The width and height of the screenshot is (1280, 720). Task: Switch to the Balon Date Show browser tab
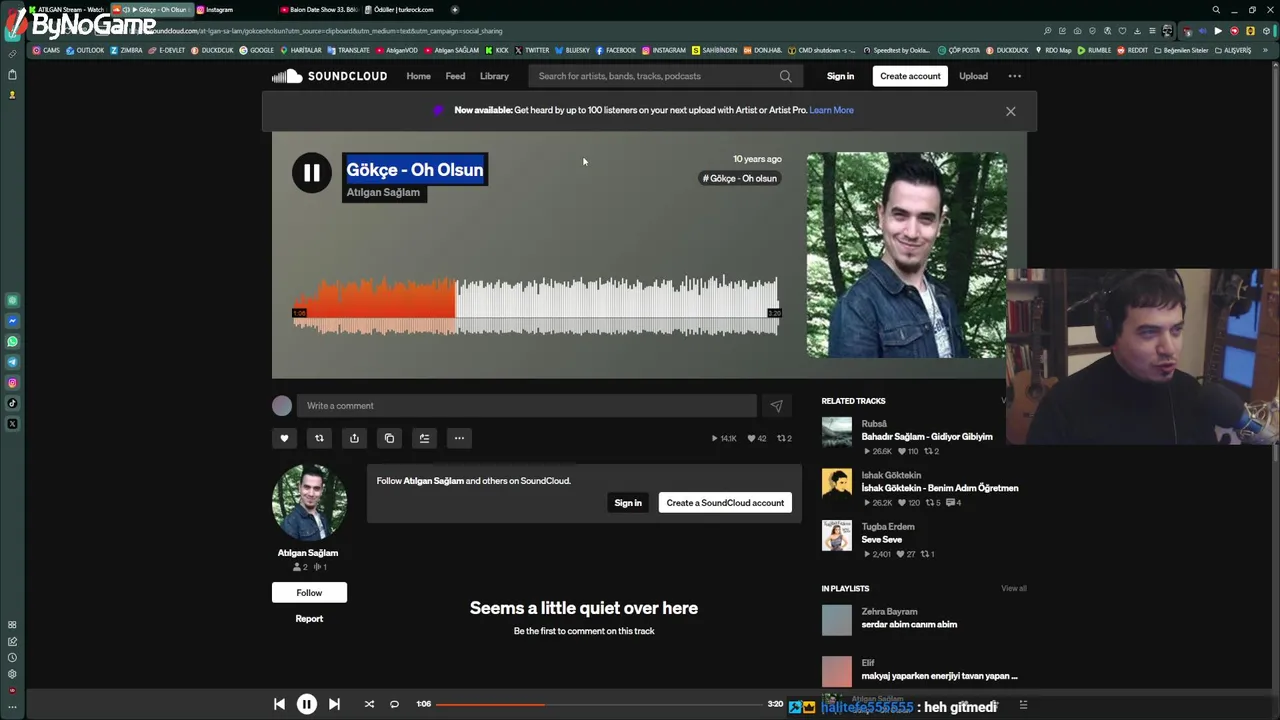point(318,10)
